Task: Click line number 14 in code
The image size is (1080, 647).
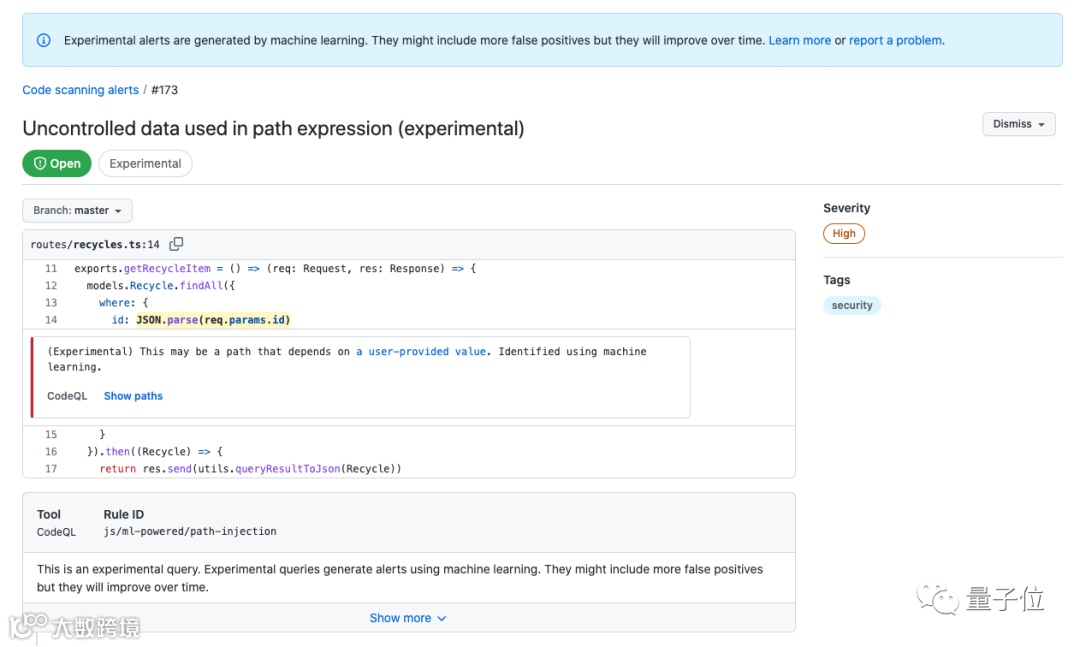Action: pyautogui.click(x=51, y=320)
